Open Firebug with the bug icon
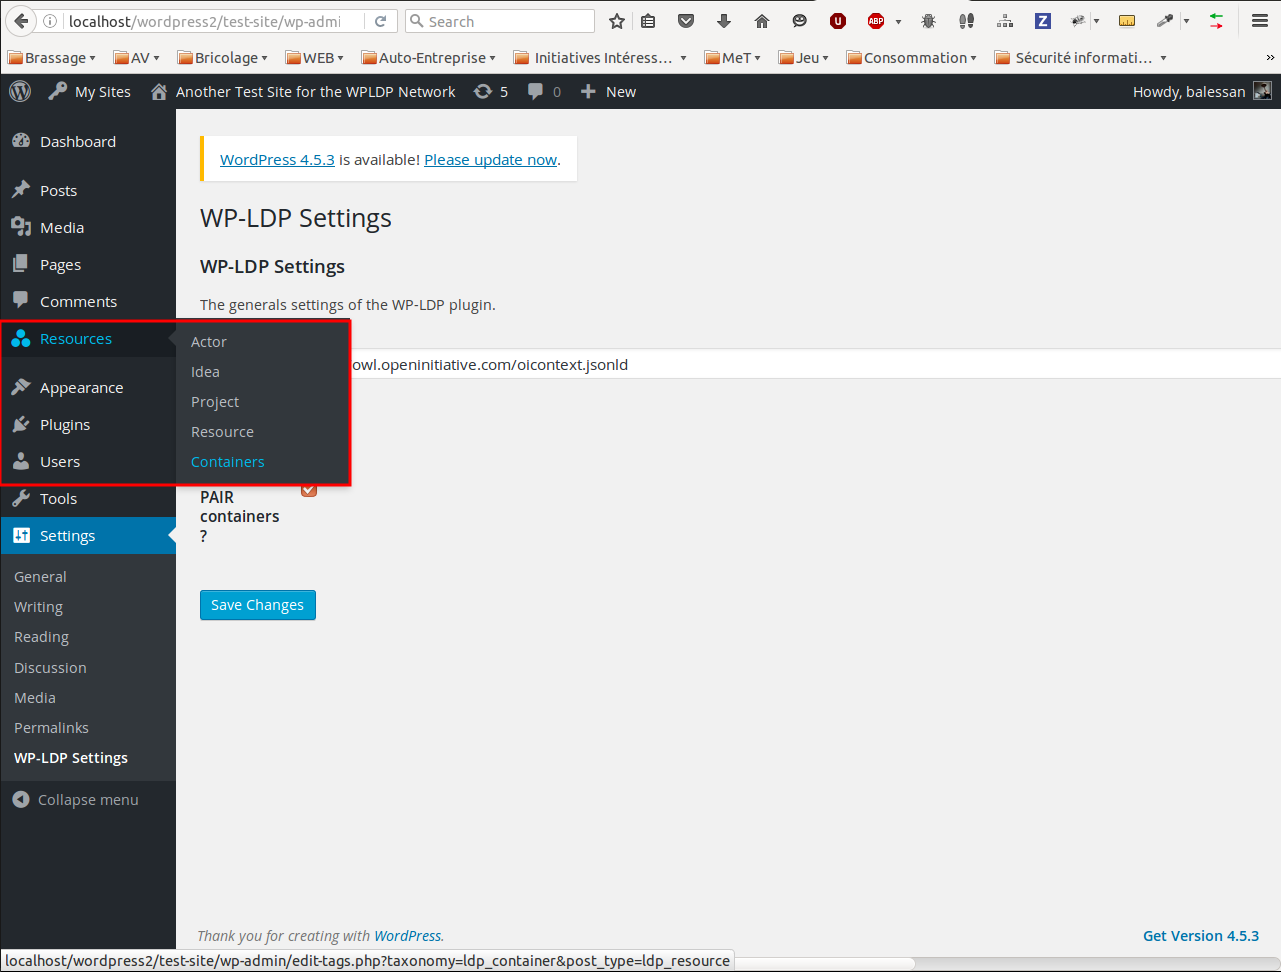 pos(928,21)
